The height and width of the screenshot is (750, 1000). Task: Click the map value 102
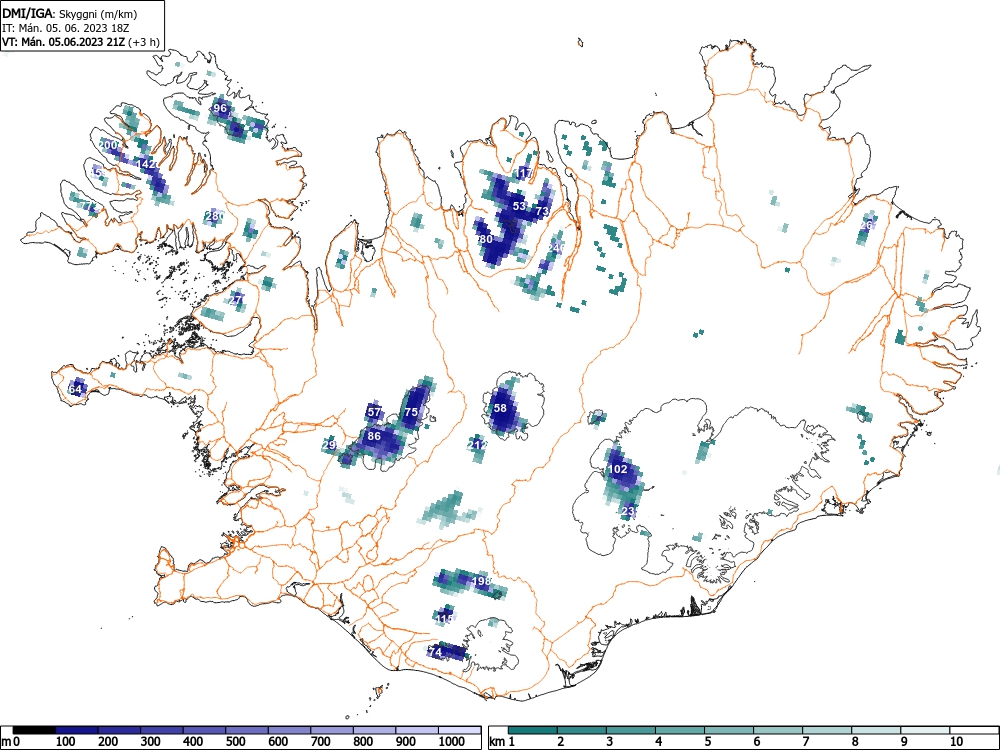pyautogui.click(x=617, y=469)
